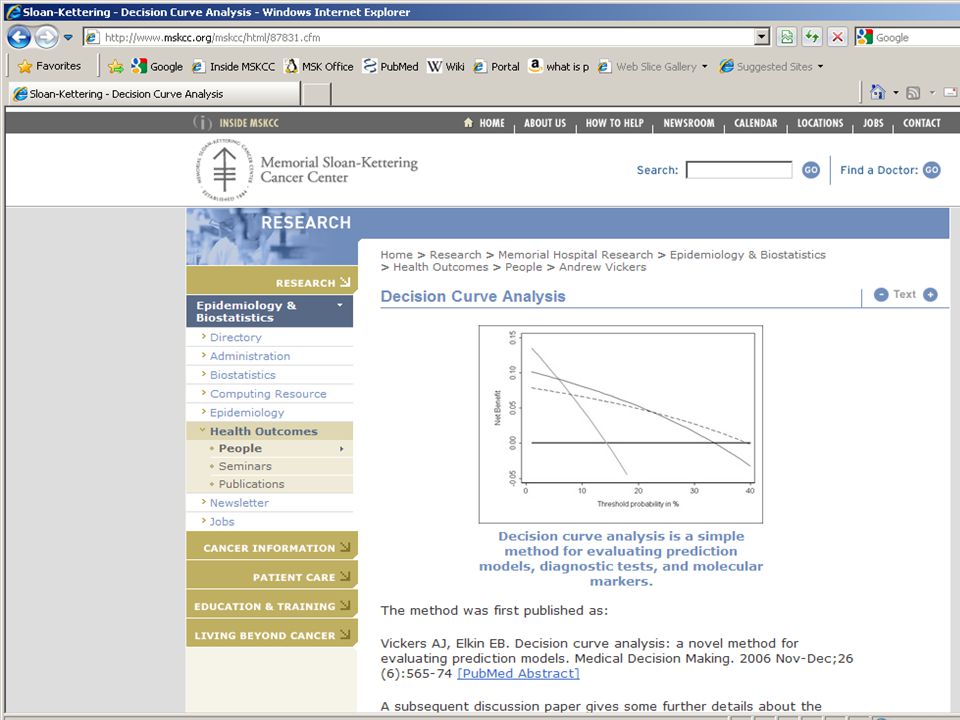Click the red Stop loading icon

click(x=837, y=37)
